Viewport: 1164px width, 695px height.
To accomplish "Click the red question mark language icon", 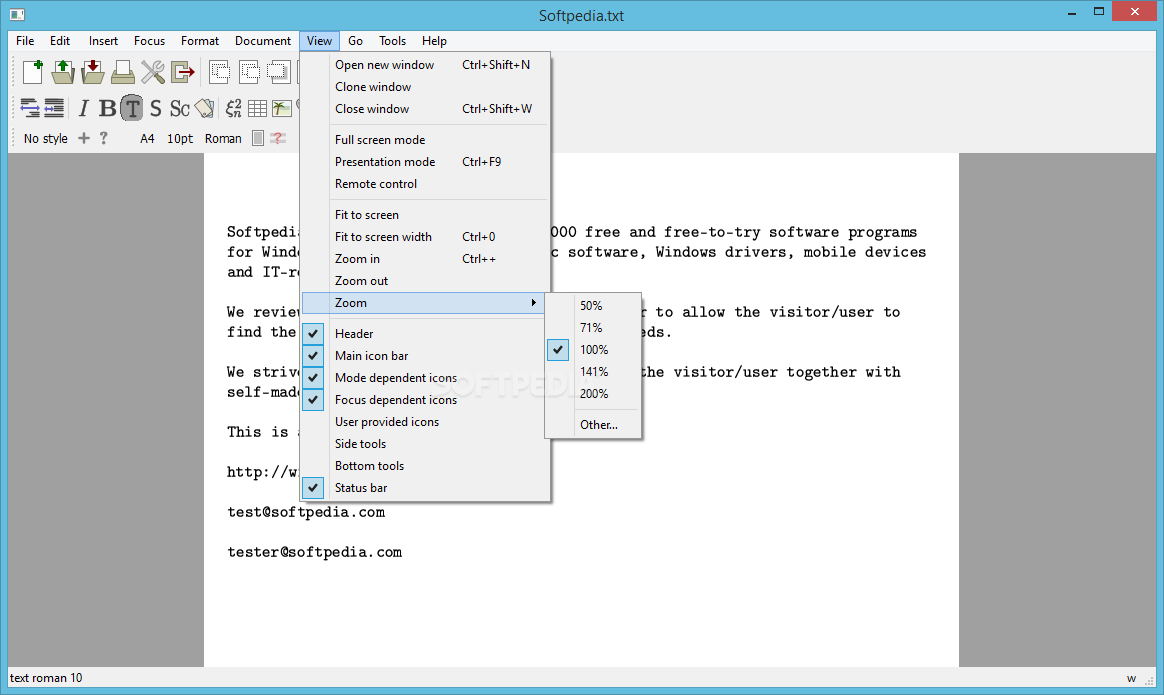I will pos(278,138).
